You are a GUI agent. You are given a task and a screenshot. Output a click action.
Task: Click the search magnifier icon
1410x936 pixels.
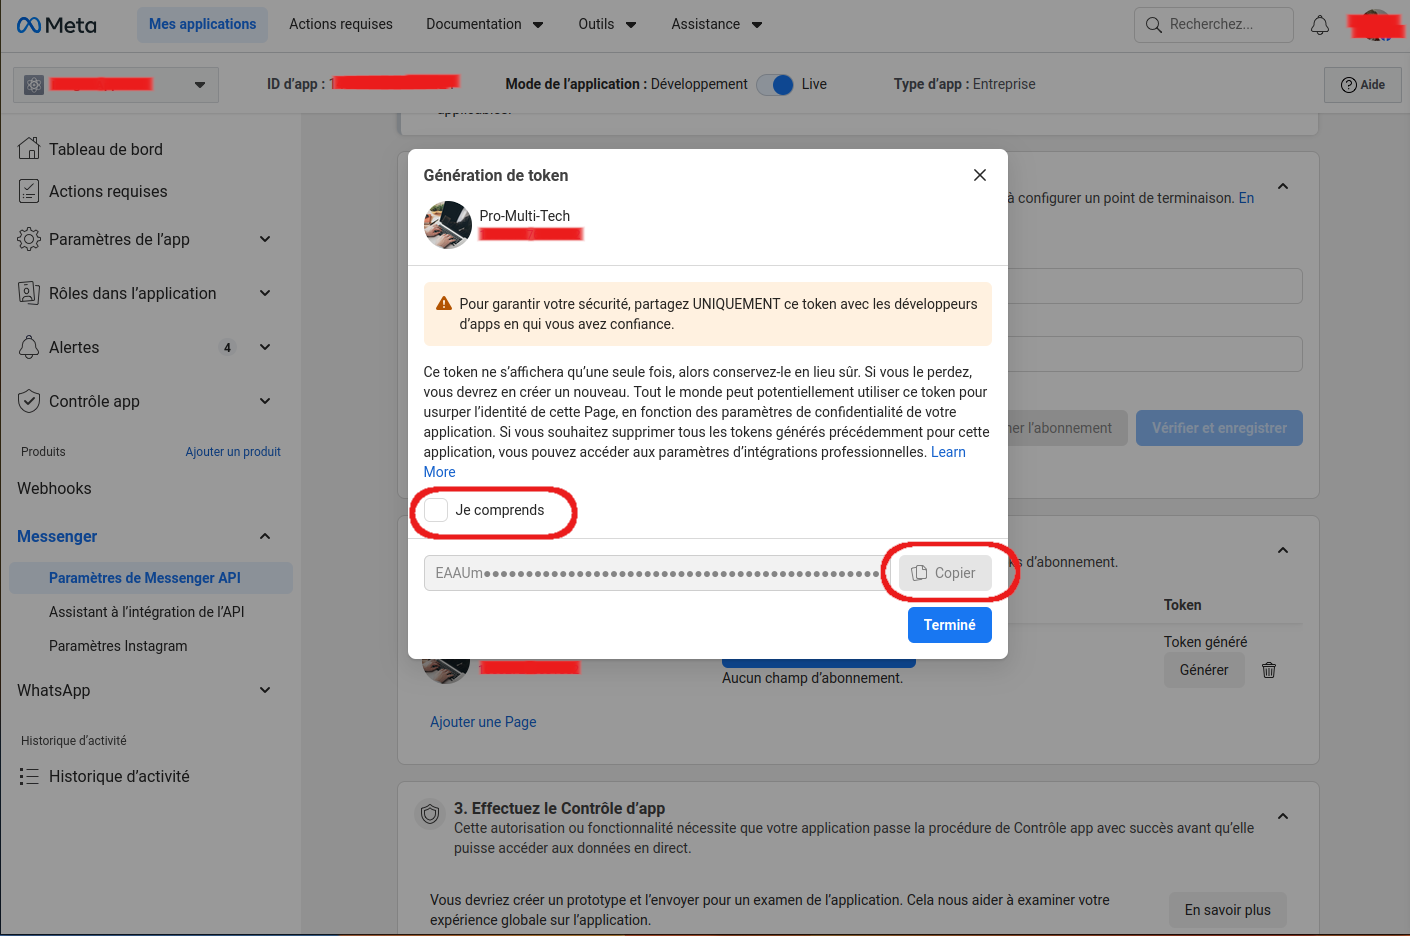click(x=1154, y=25)
